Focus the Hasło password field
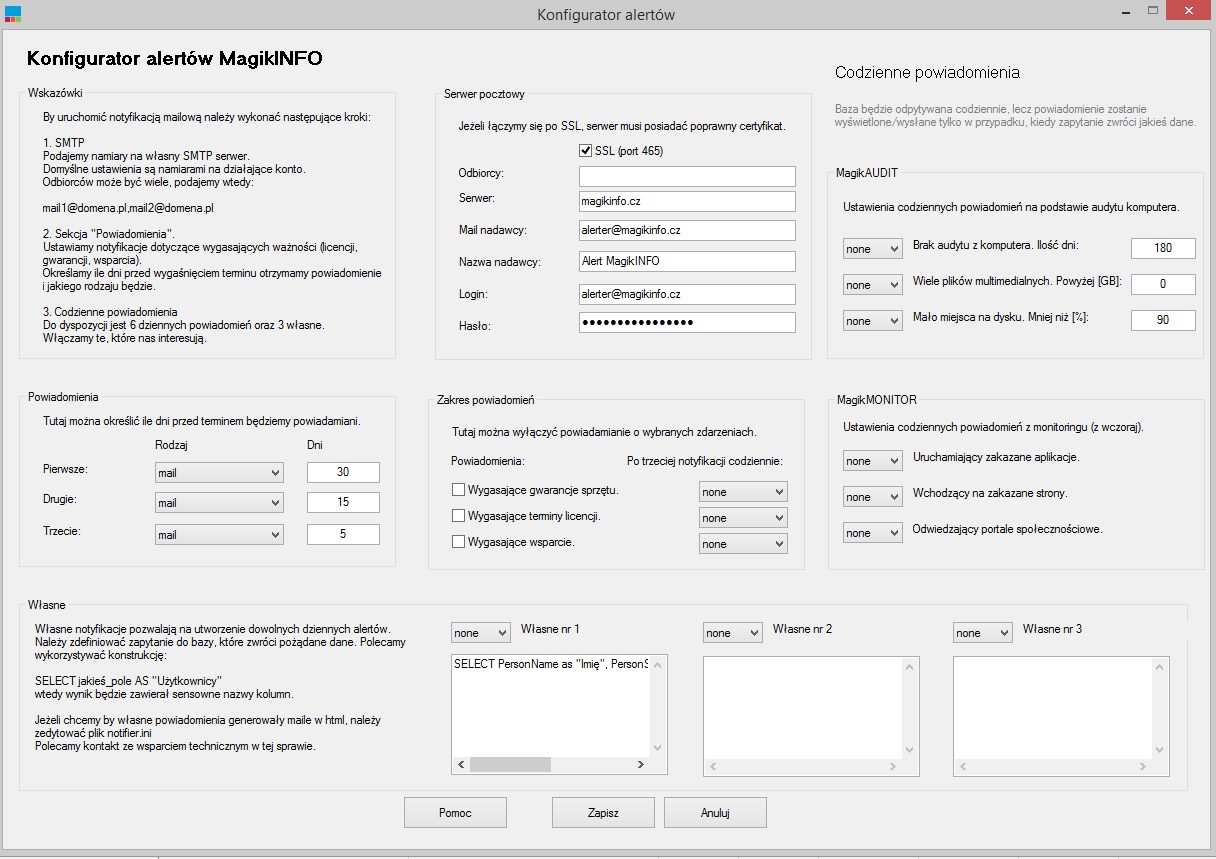Image resolution: width=1216 pixels, height=859 pixels. click(x=687, y=323)
